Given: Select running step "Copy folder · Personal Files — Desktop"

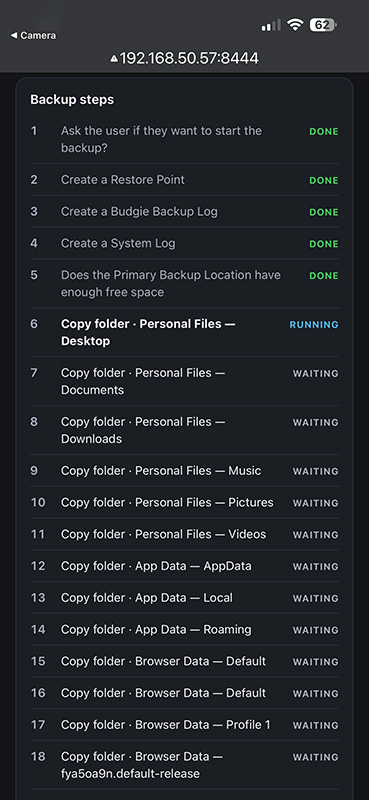Looking at the screenshot, I should pos(148,332).
